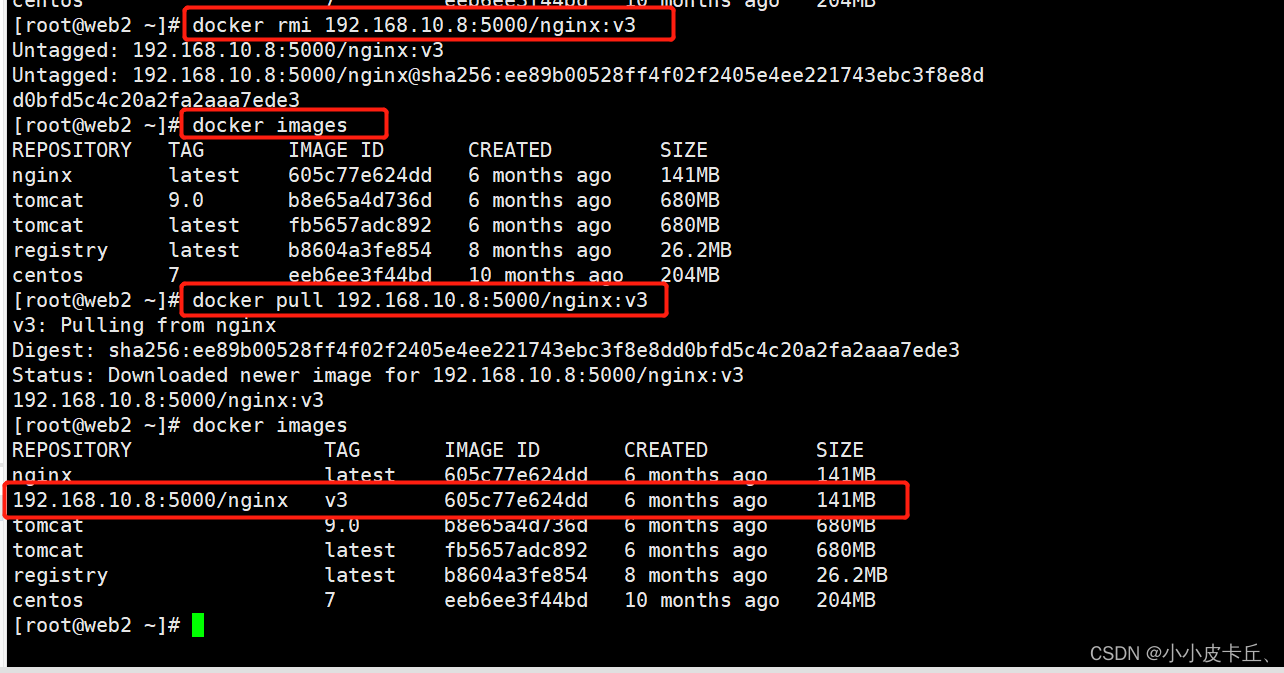Viewport: 1284px width, 673px height.
Task: Click 'nginx' repository name in listing before docker pull
Action: (42, 175)
